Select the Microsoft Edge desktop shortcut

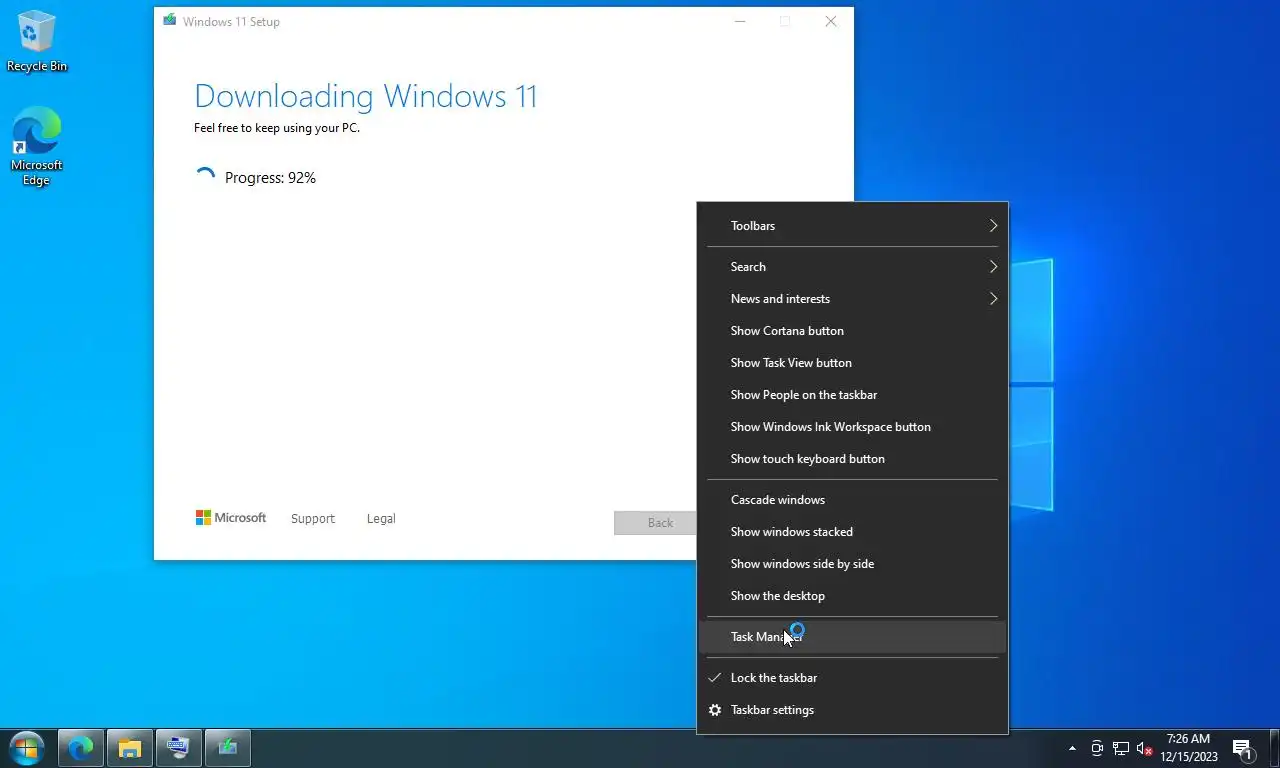pyautogui.click(x=37, y=147)
